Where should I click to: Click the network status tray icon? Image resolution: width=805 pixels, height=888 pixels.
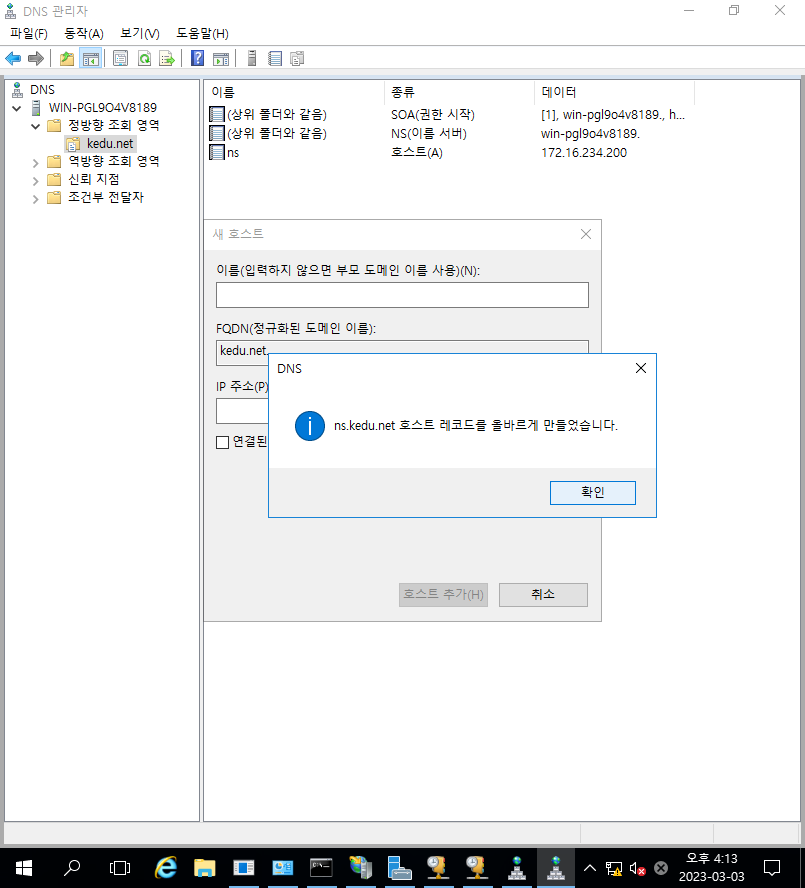pyautogui.click(x=614, y=868)
